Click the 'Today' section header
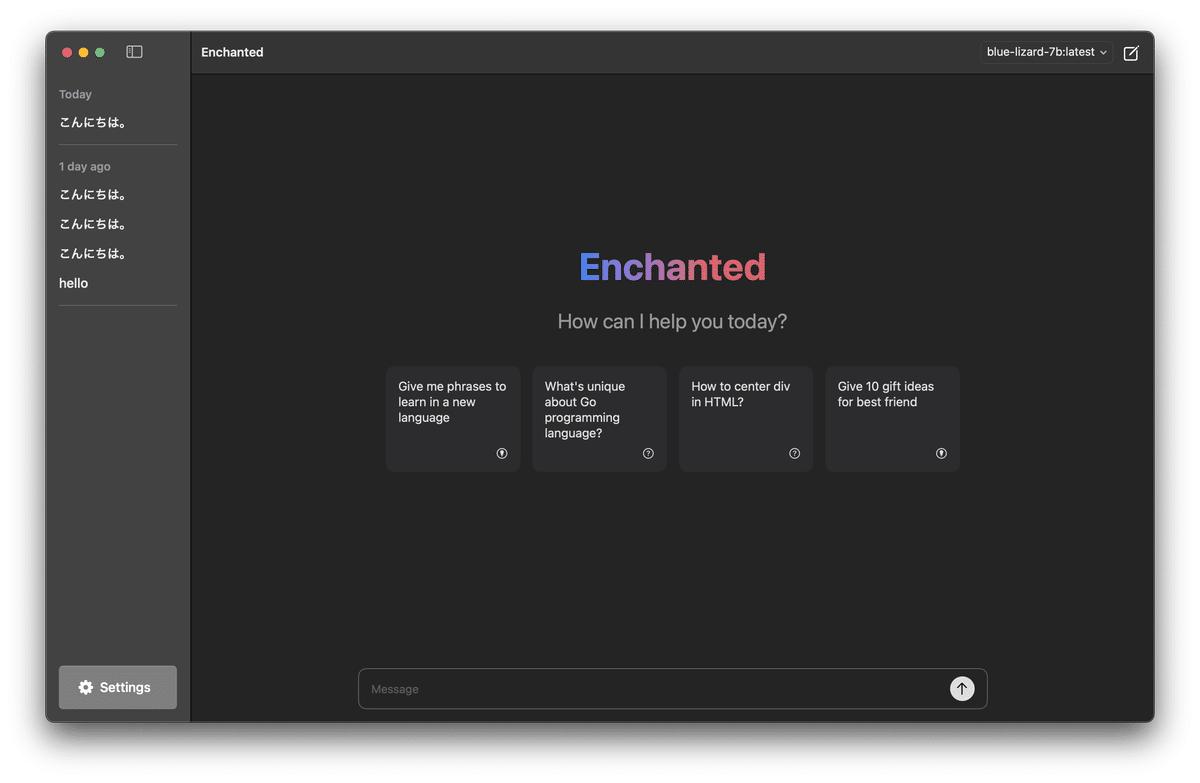 [x=75, y=94]
